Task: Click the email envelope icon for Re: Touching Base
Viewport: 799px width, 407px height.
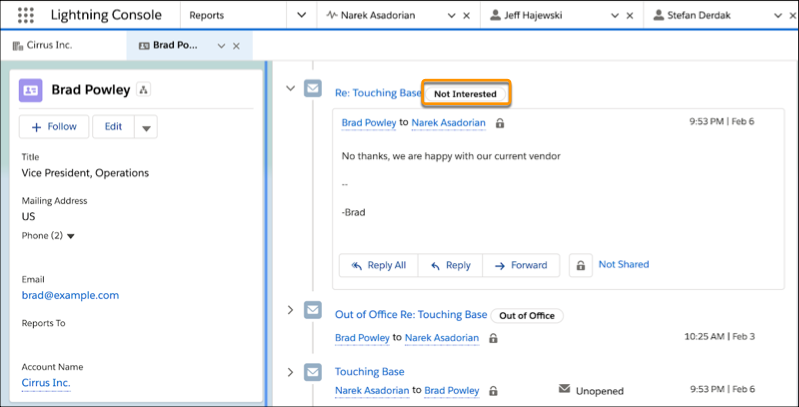Action: point(313,89)
